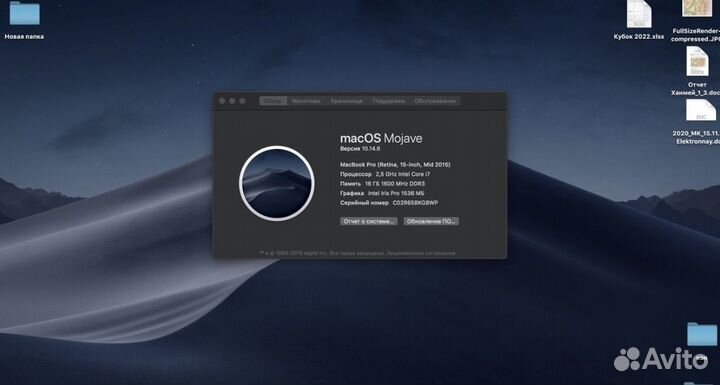This screenshot has height=385, width=720.
Task: Click the Версия 10.14.6 version text
Action: point(360,149)
